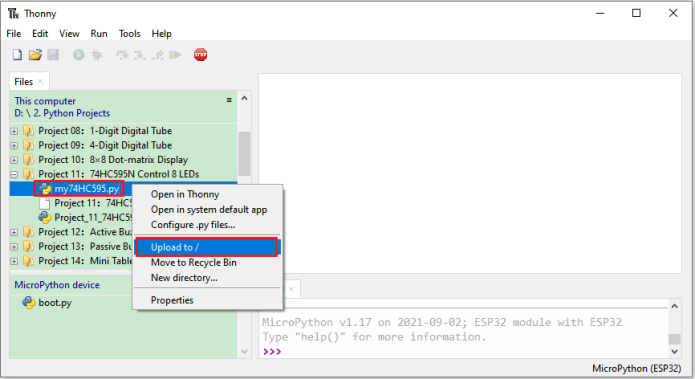Viewport: 695px width, 379px height.
Task: Open the View menu
Action: (x=69, y=34)
